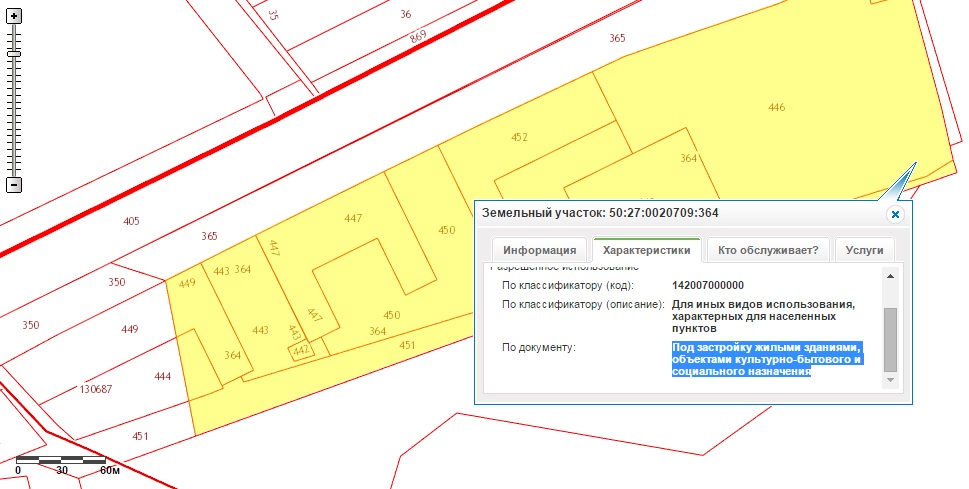Select the Характеристики tab

click(x=645, y=250)
